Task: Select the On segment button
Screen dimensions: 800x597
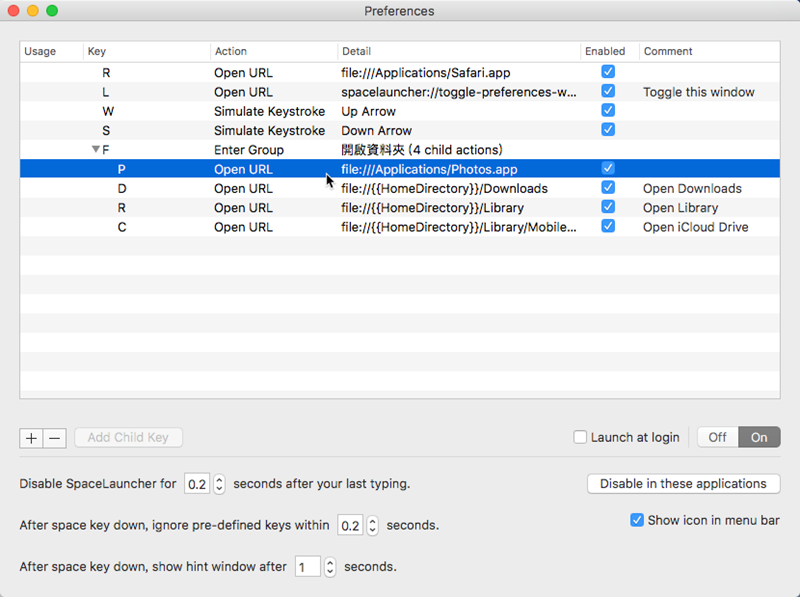Action: [759, 437]
